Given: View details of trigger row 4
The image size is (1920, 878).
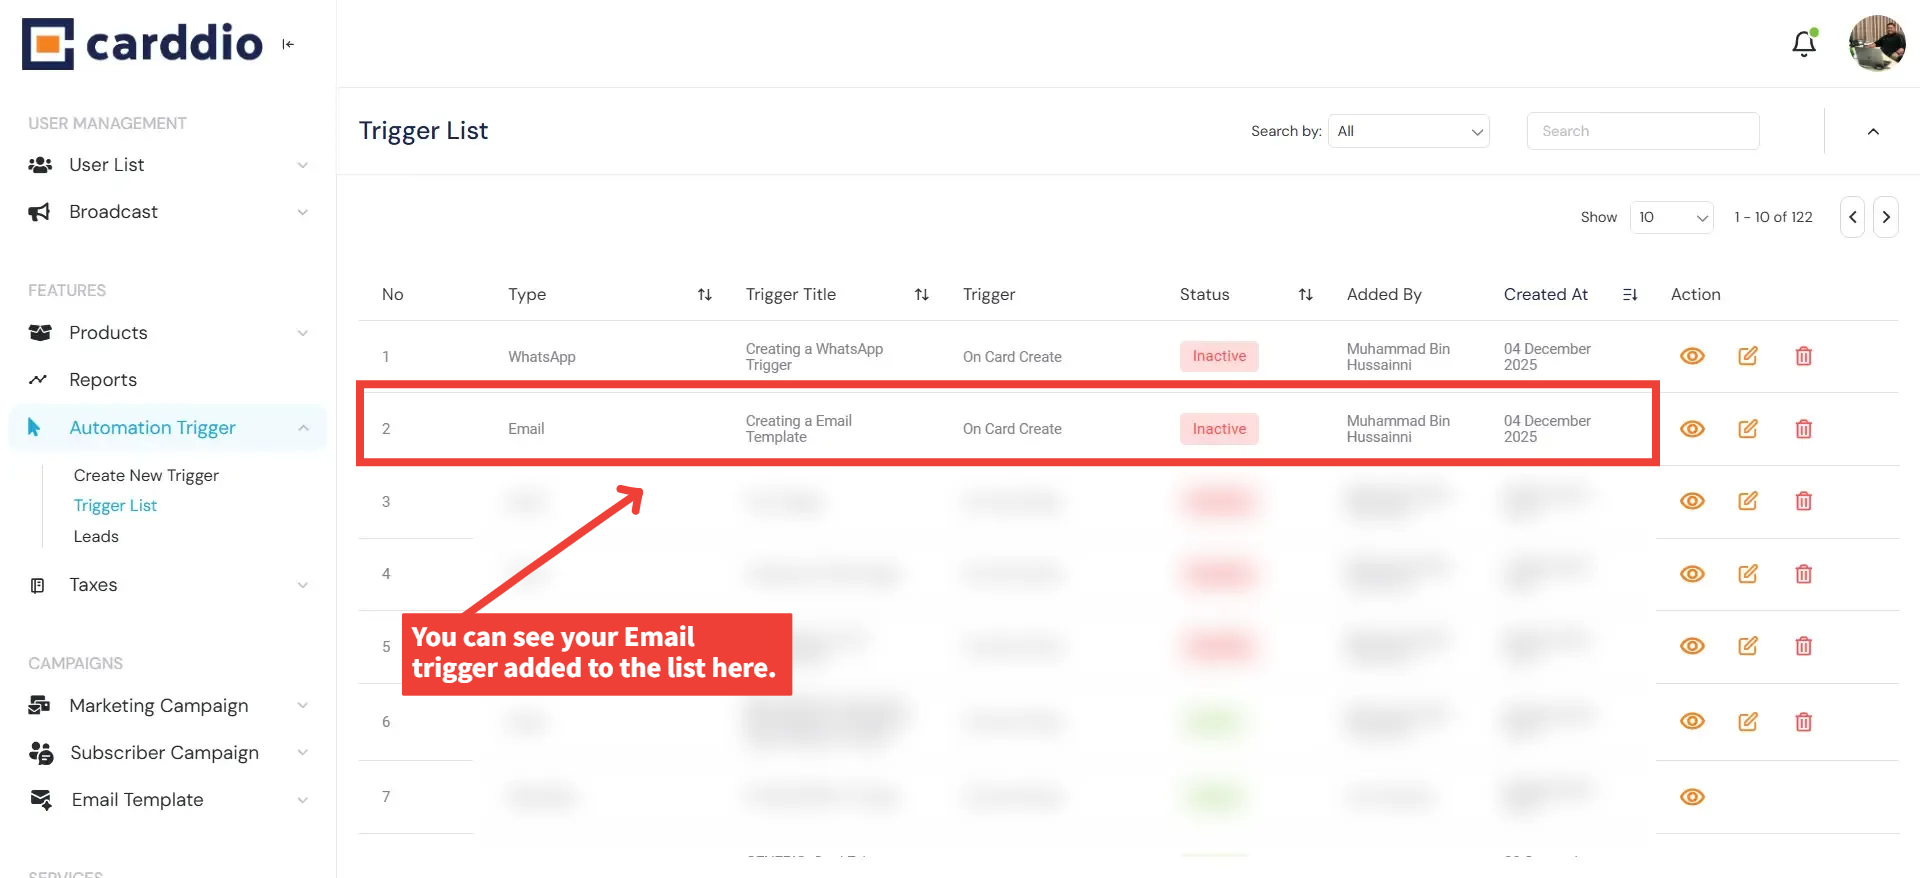Looking at the screenshot, I should [1692, 574].
